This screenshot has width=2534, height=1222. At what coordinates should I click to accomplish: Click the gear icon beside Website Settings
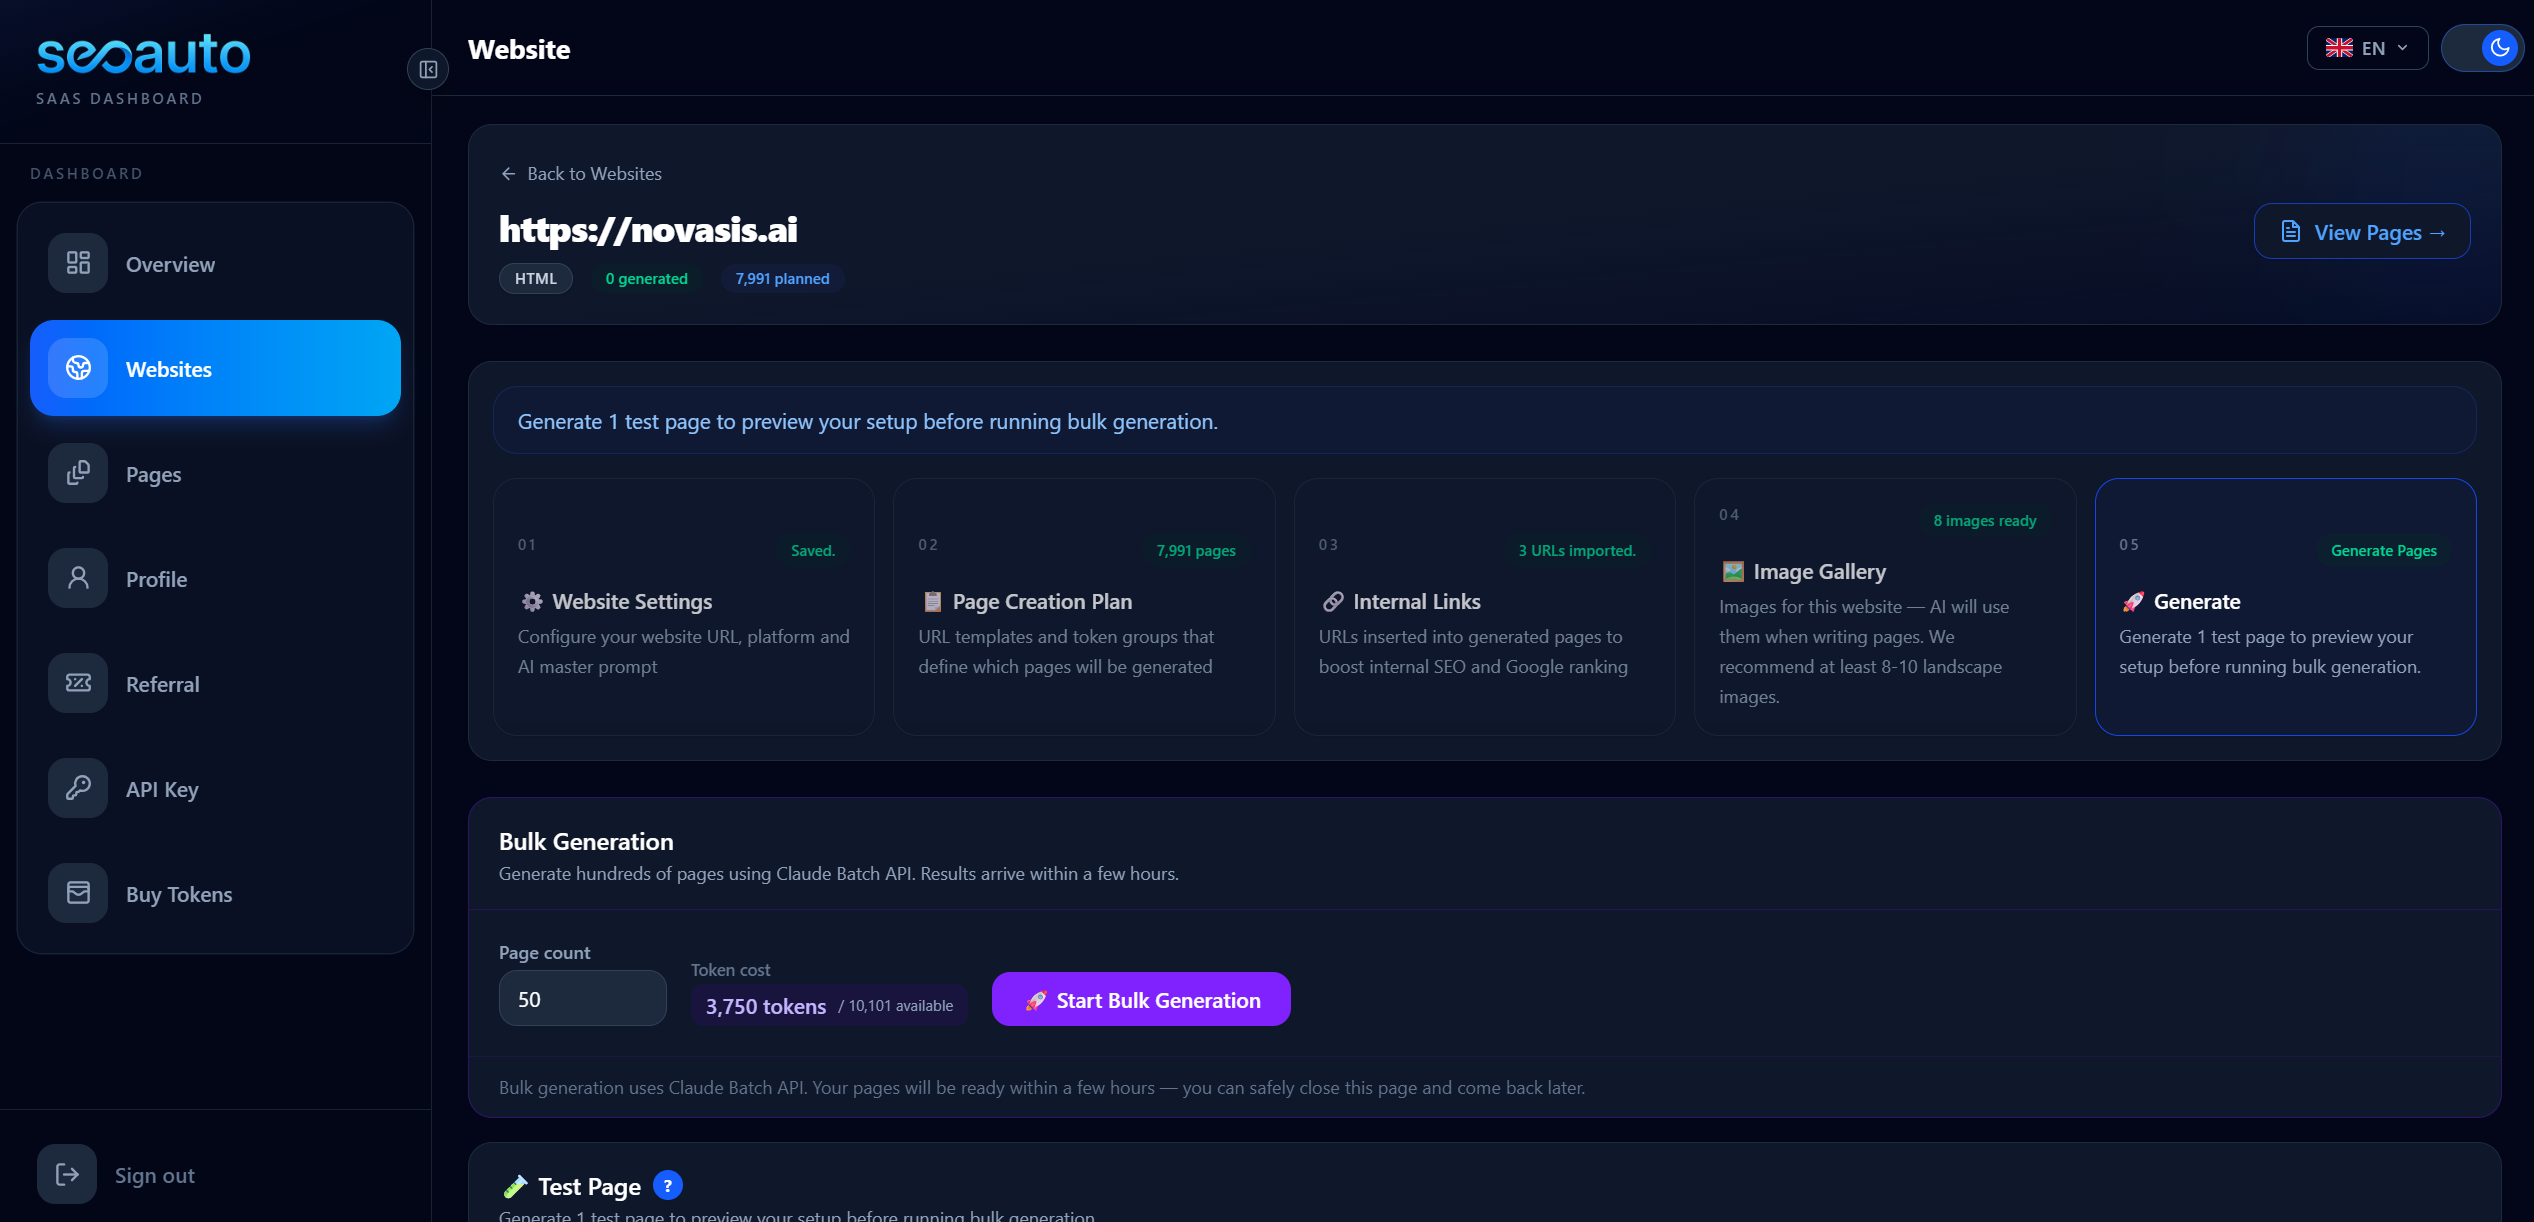pos(532,602)
